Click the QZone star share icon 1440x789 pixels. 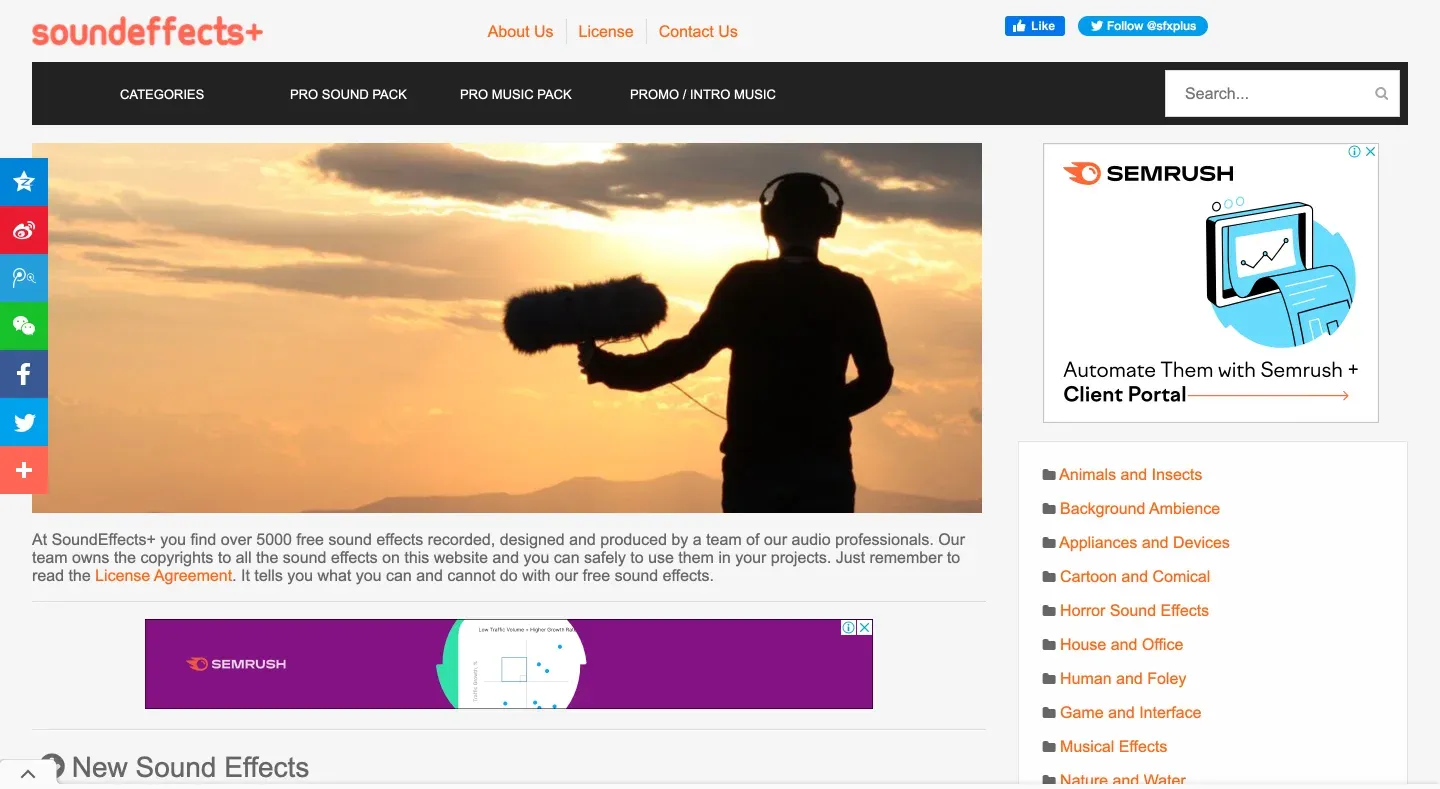click(24, 182)
